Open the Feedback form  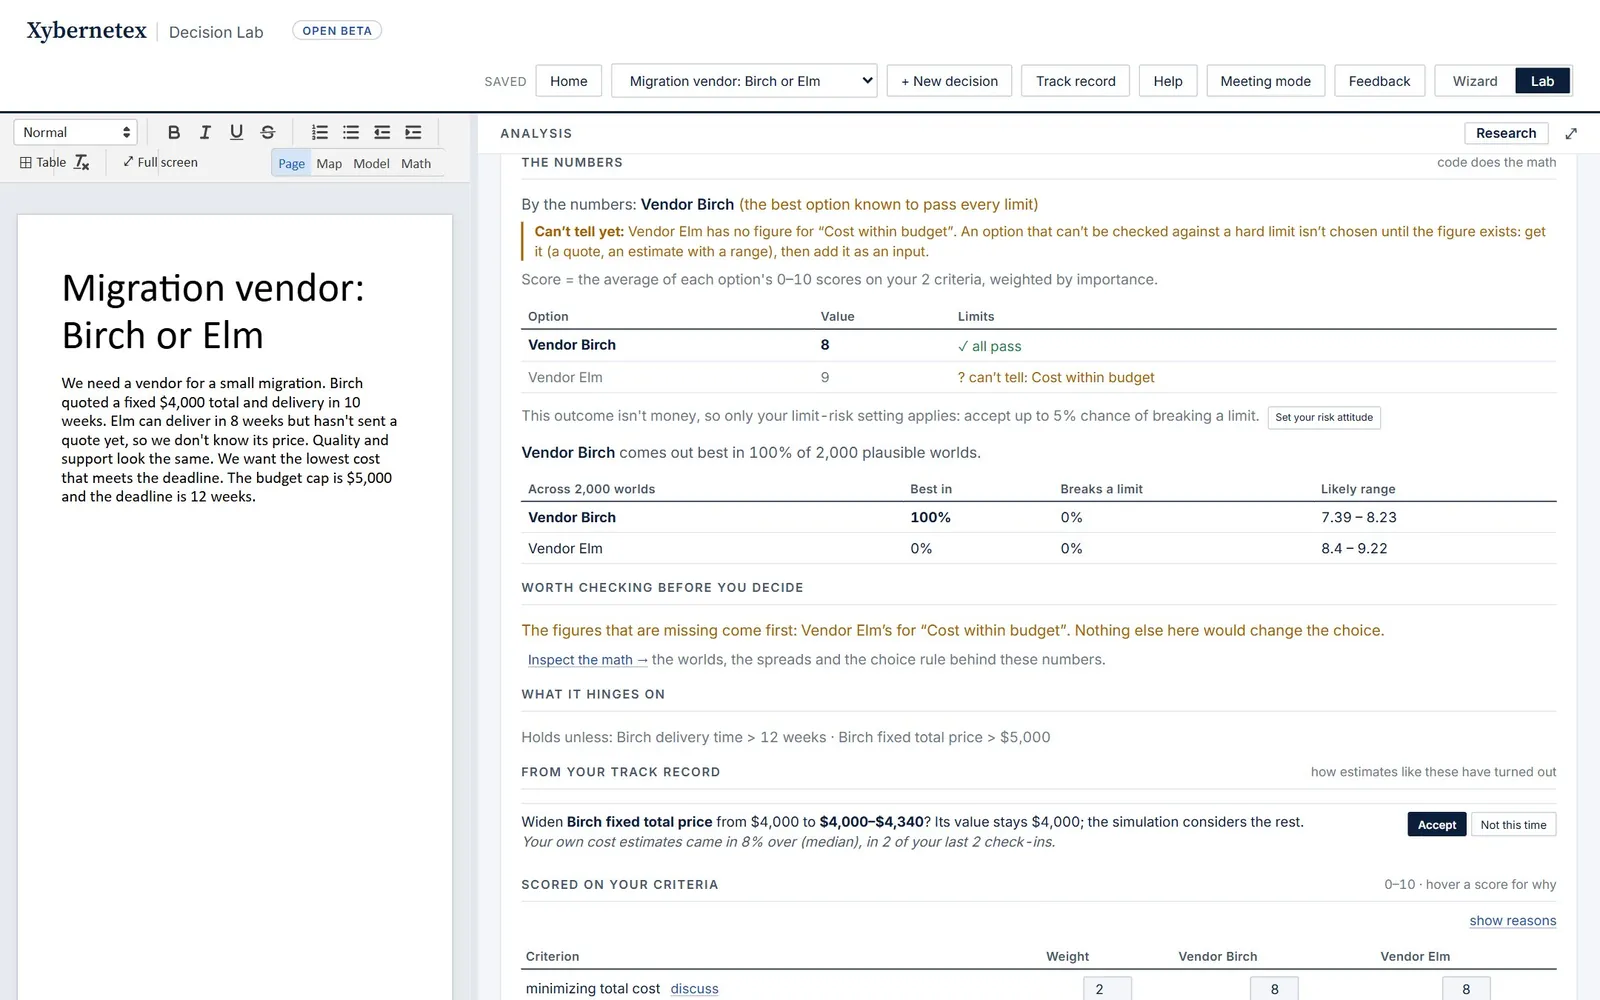tap(1379, 81)
